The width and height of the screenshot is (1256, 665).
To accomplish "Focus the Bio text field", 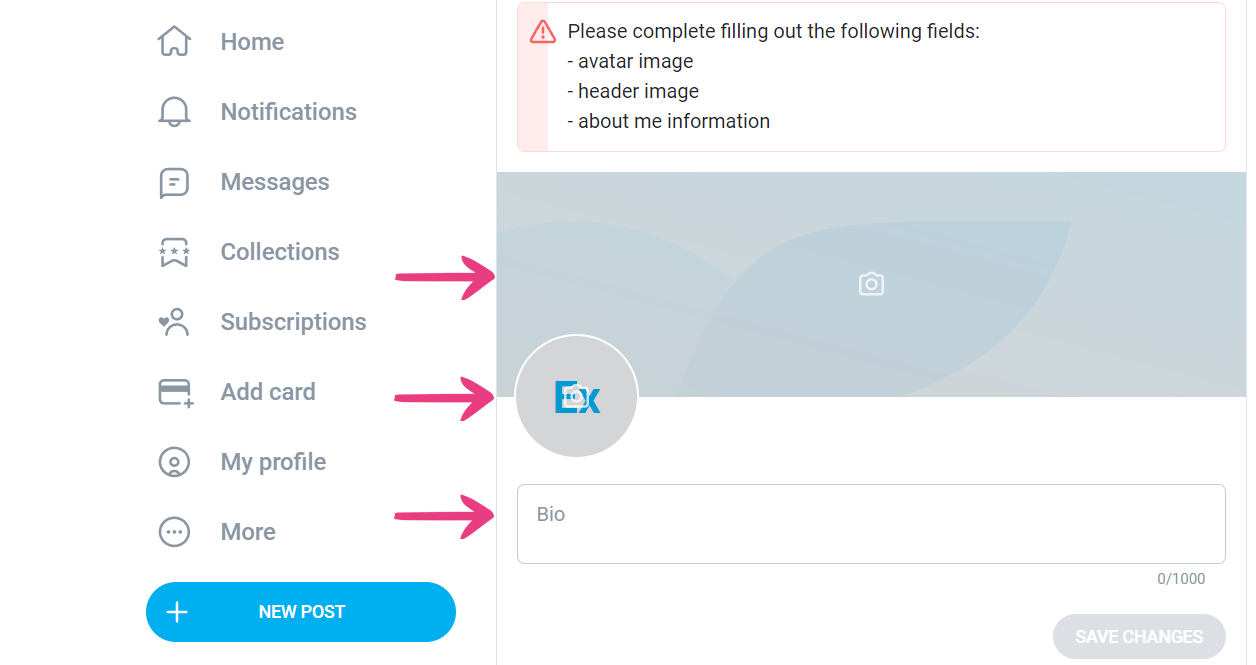I will 871,524.
